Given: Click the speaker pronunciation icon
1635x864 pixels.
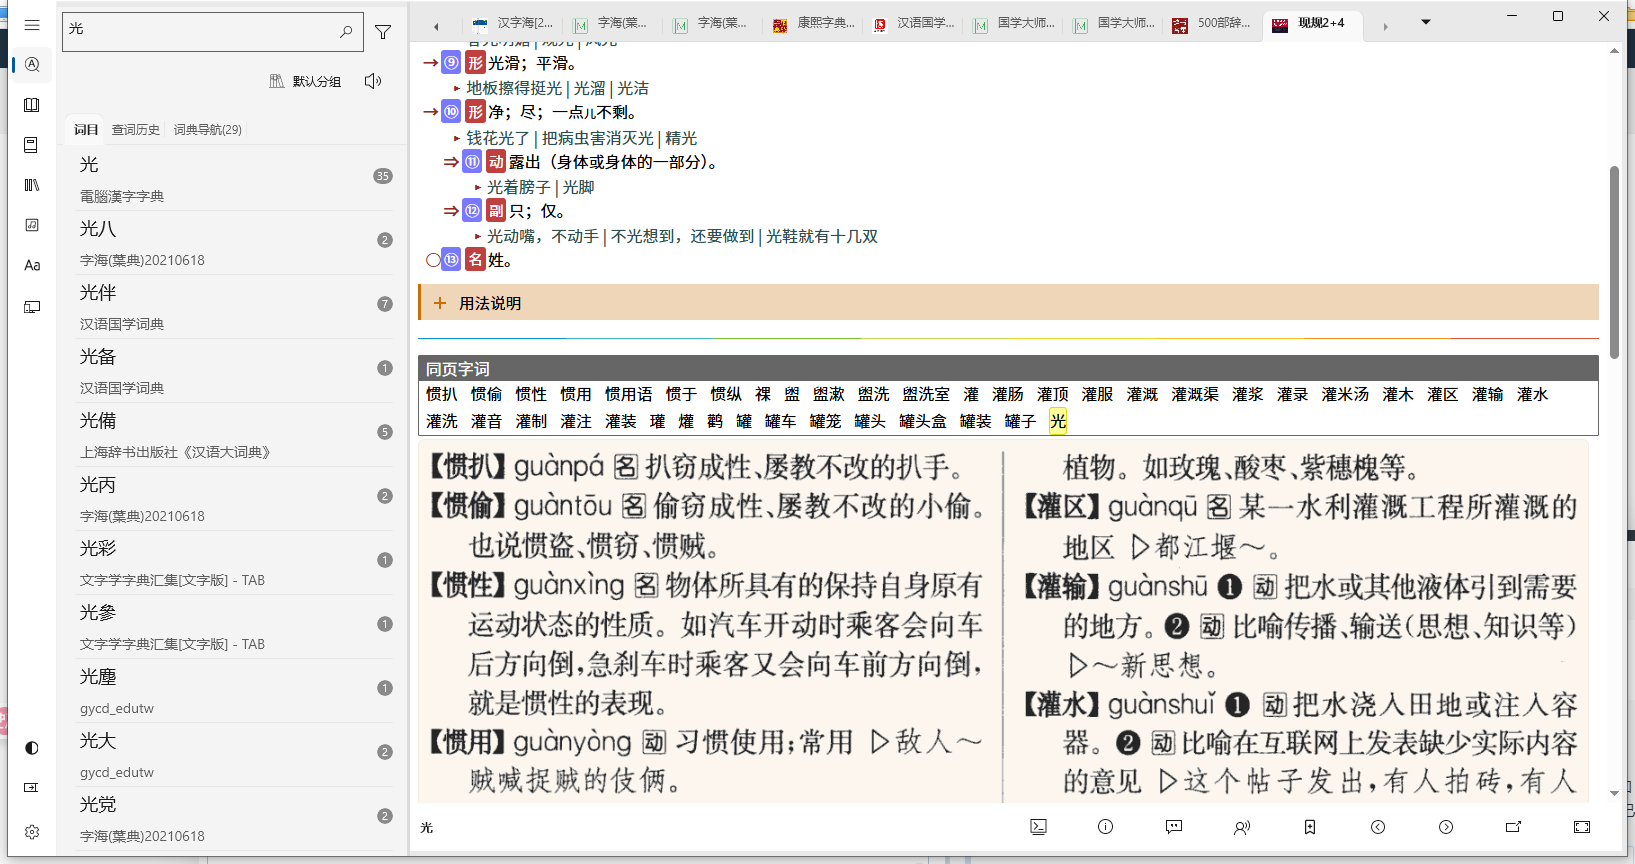Looking at the screenshot, I should tap(373, 81).
